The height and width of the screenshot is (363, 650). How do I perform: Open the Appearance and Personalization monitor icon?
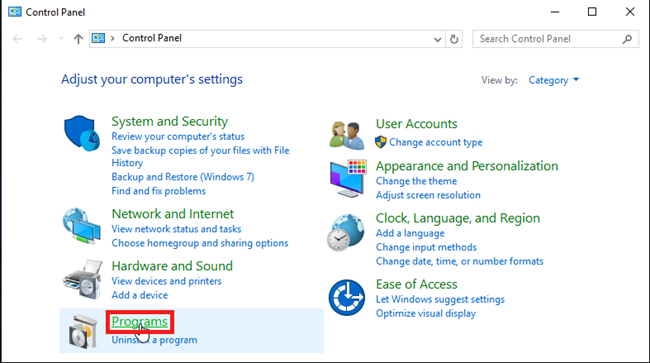(348, 179)
